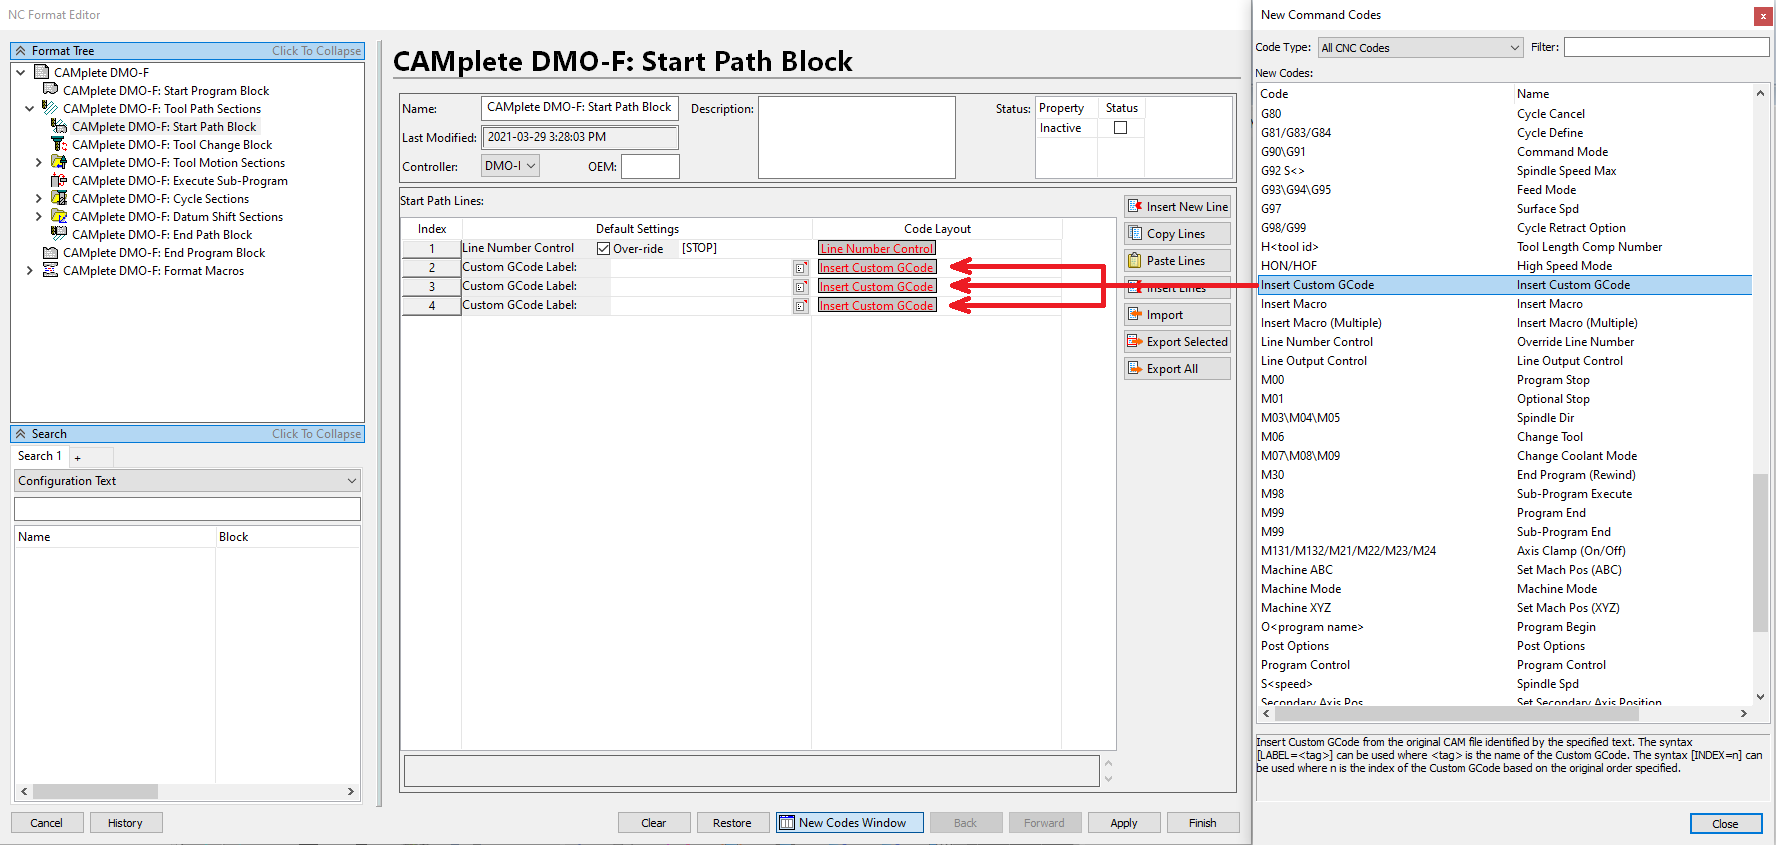Toggle the Over-ride checkbox for Line Number Control
Image resolution: width=1776 pixels, height=845 pixels.
tap(603, 249)
